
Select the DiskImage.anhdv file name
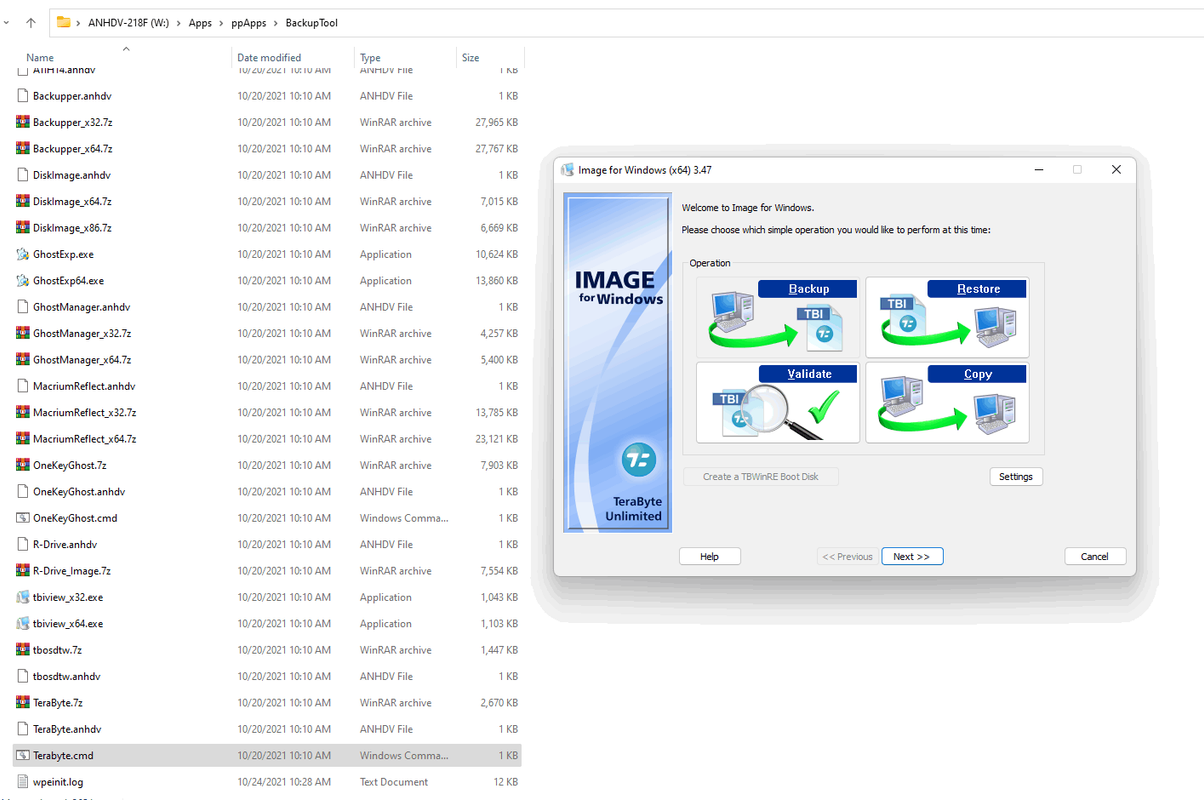point(72,175)
